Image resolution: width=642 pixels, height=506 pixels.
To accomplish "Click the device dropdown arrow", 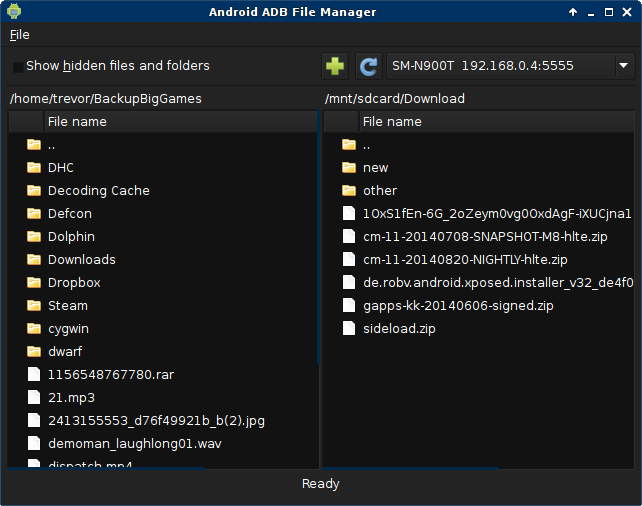I will coord(624,66).
